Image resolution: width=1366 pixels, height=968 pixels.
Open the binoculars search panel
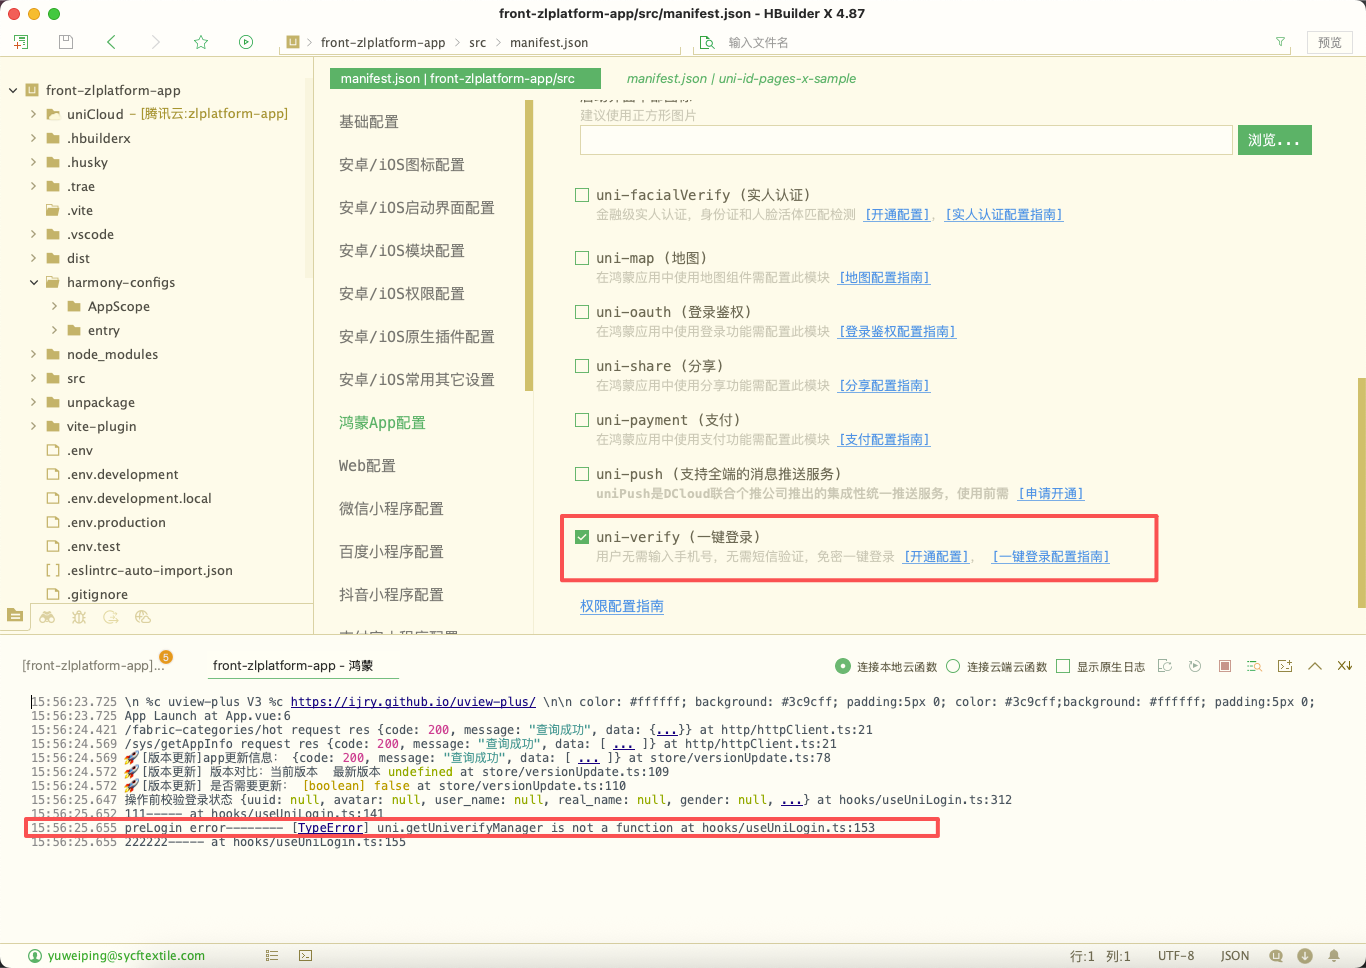coord(47,617)
